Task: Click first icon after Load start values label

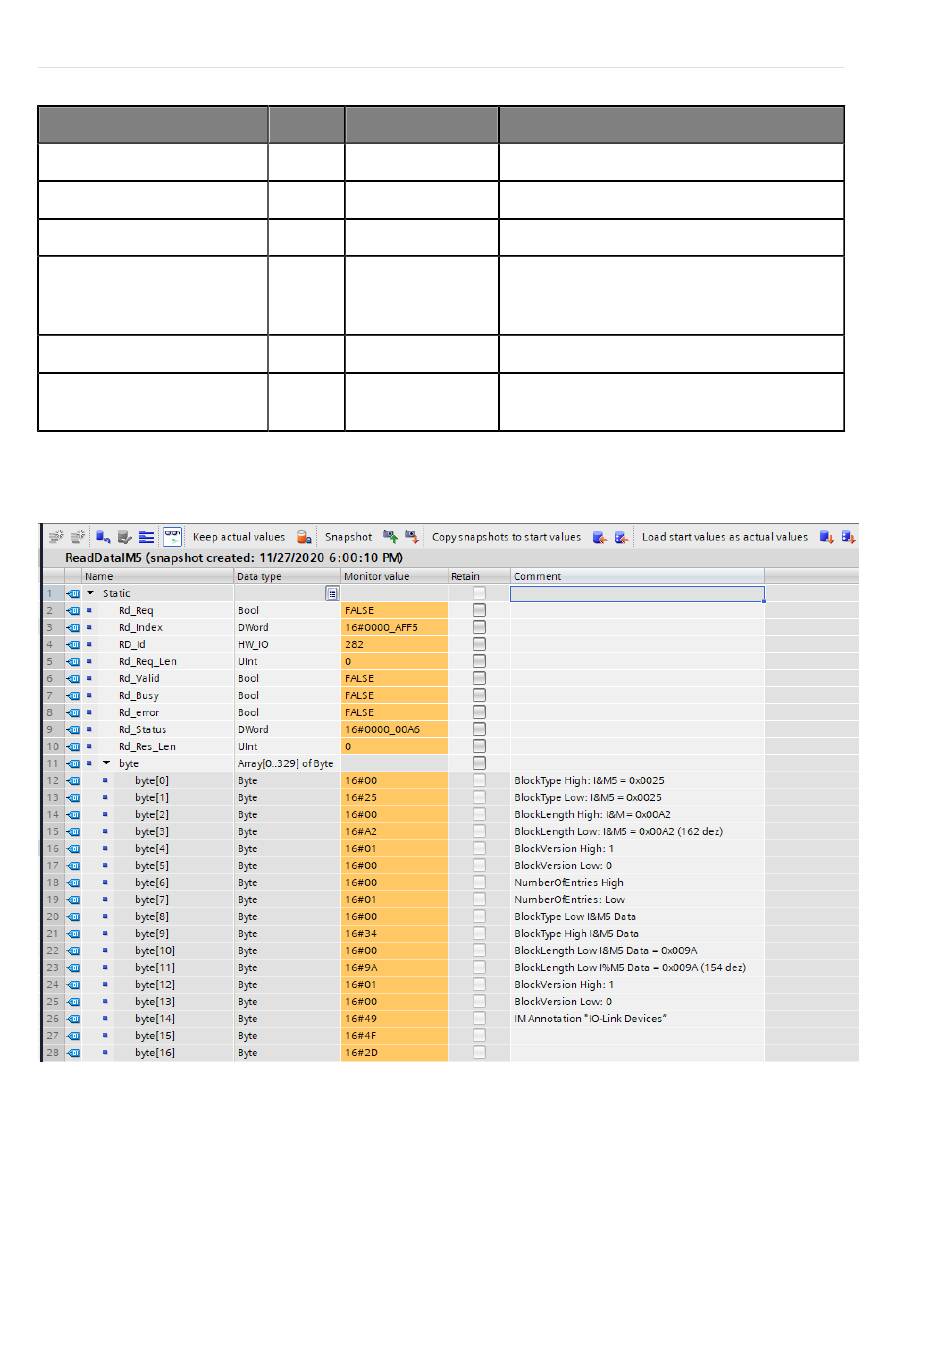Action: pyautogui.click(x=827, y=537)
